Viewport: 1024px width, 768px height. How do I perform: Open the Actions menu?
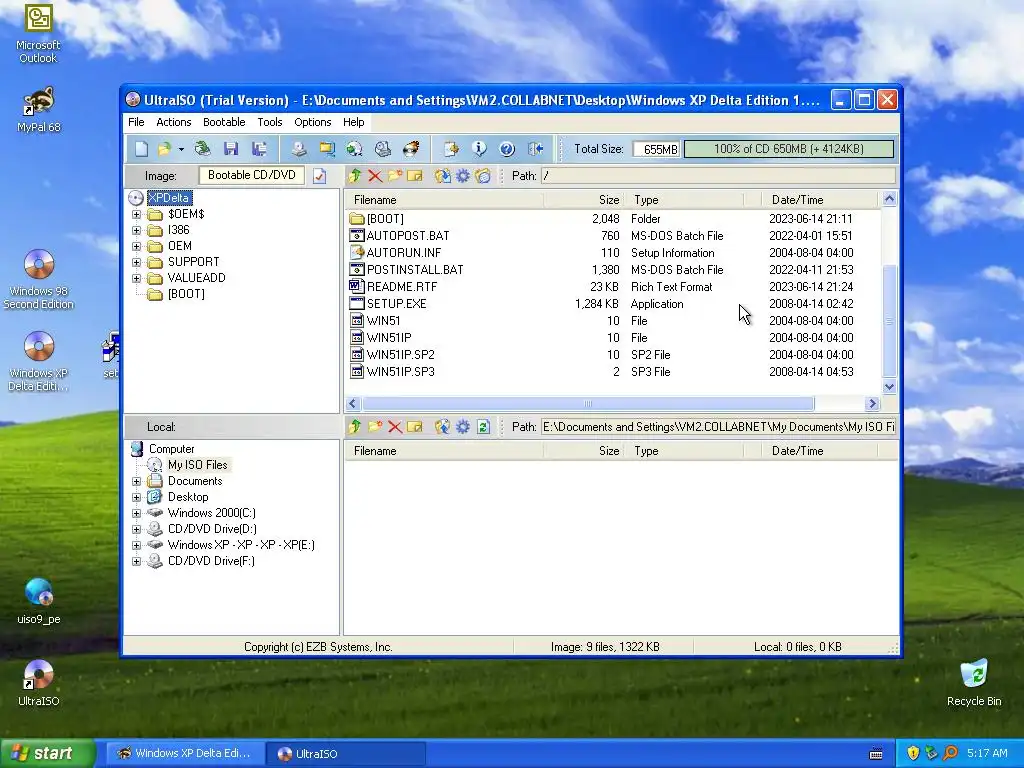pos(174,122)
